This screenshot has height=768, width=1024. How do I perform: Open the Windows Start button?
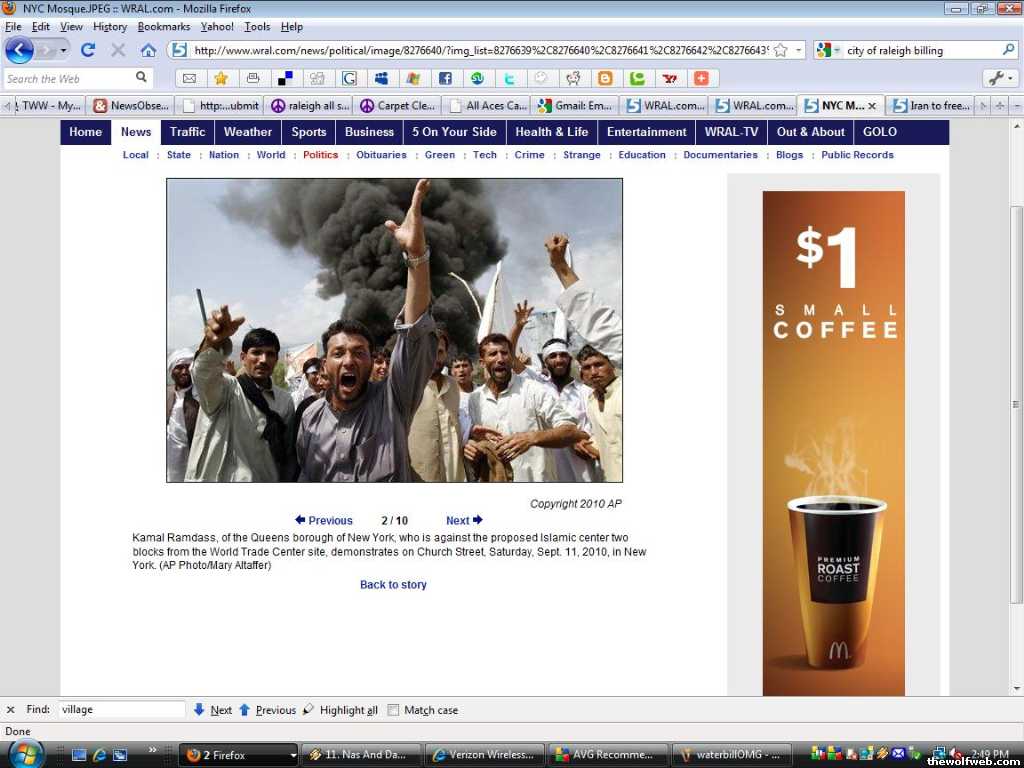coord(25,754)
